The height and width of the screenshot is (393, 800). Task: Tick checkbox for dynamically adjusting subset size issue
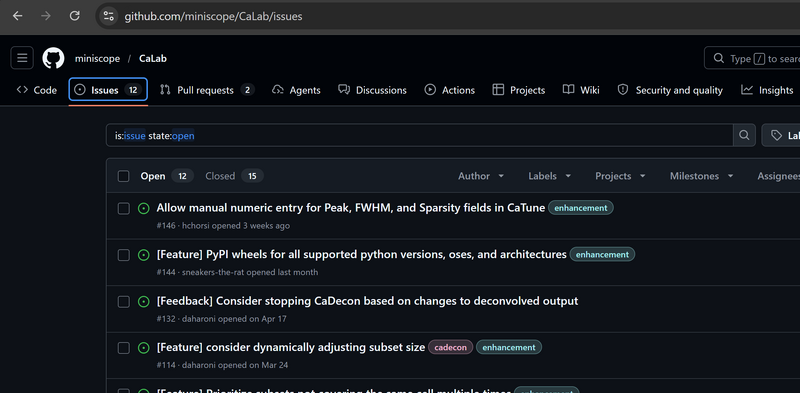click(123, 348)
